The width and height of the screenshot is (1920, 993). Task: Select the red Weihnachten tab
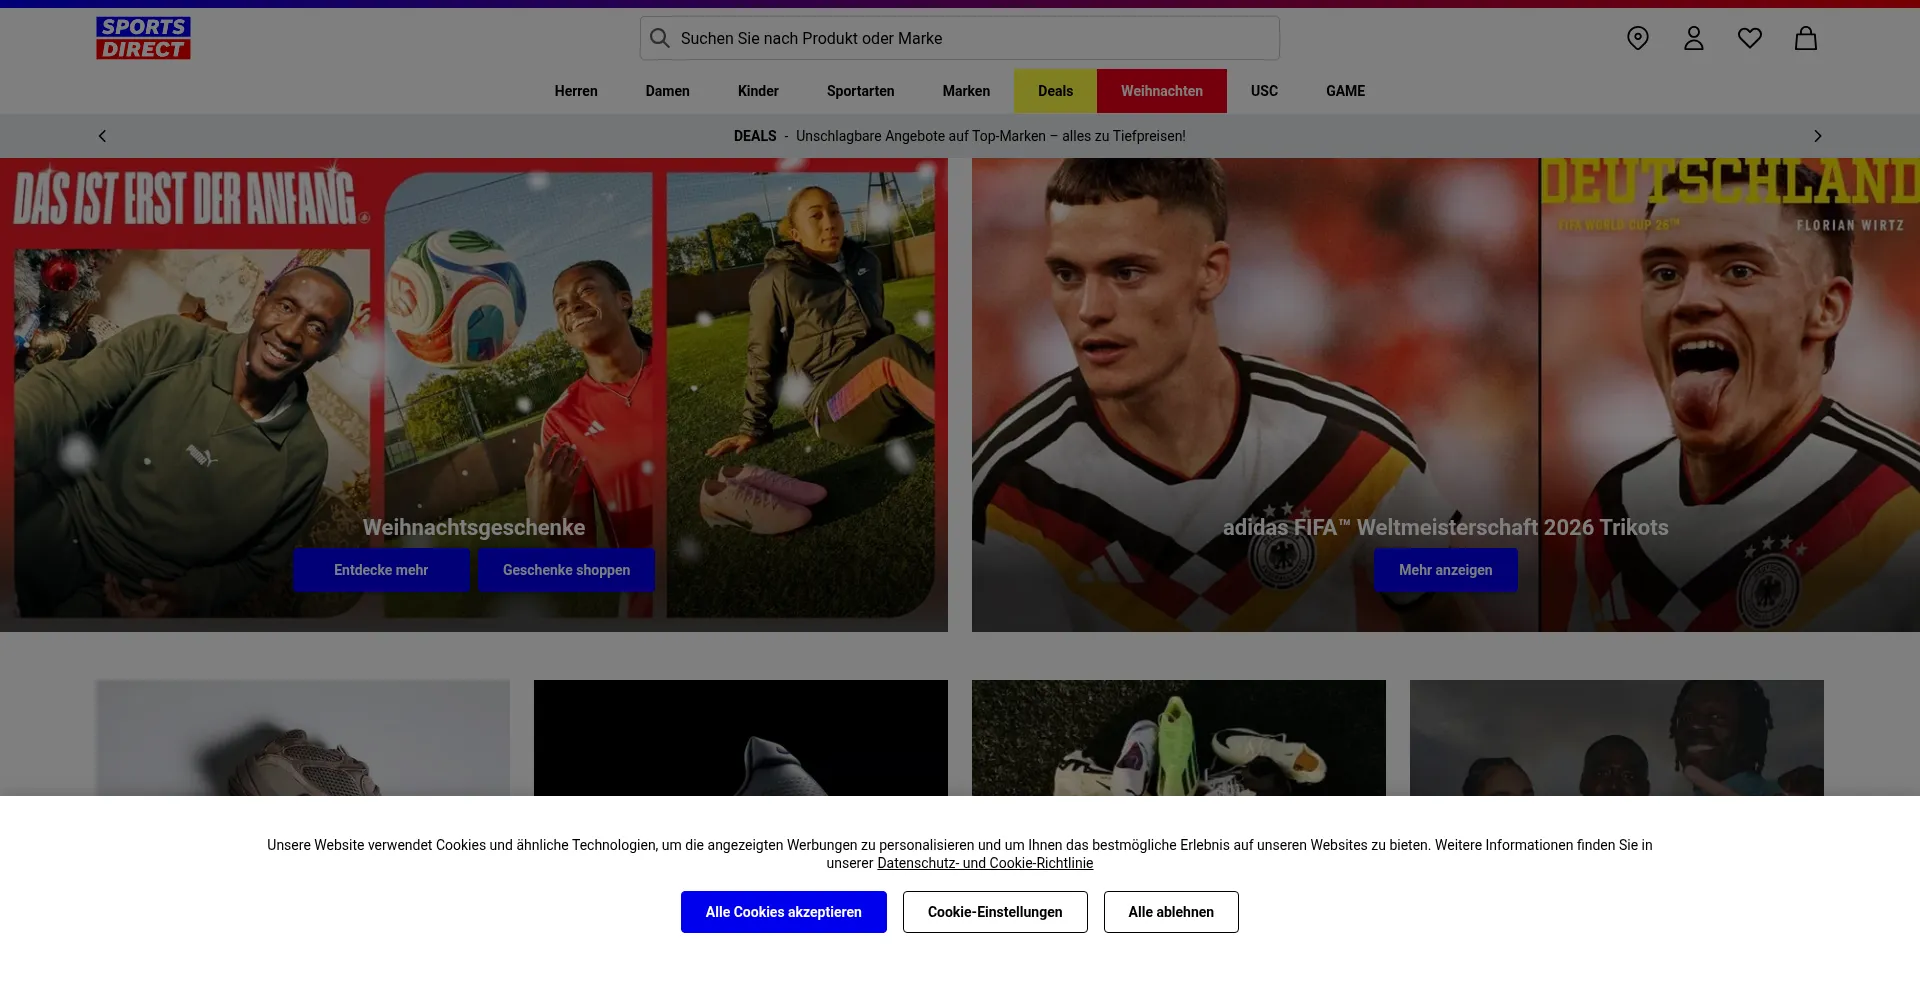point(1161,91)
